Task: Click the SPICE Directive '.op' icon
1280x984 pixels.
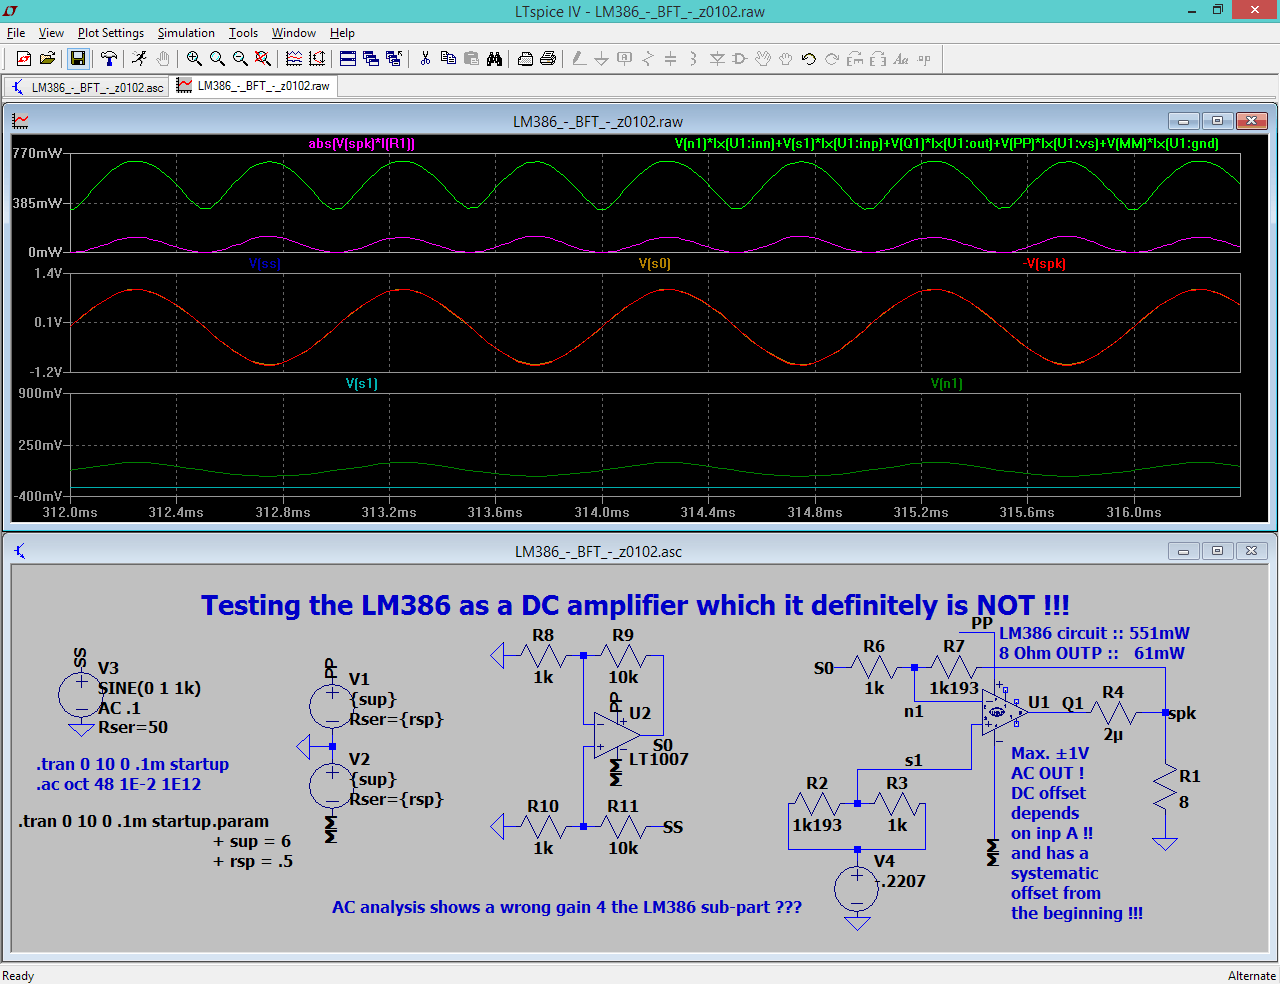Action: click(x=924, y=59)
